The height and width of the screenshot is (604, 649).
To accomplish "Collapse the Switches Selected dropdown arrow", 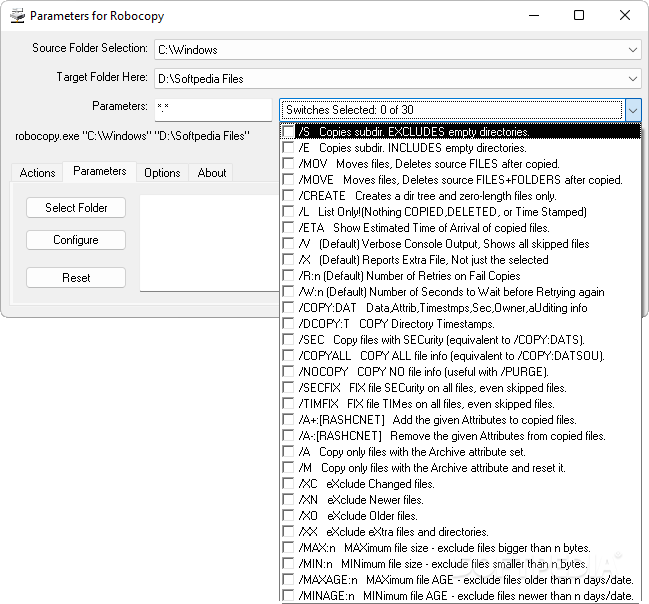I will (633, 110).
